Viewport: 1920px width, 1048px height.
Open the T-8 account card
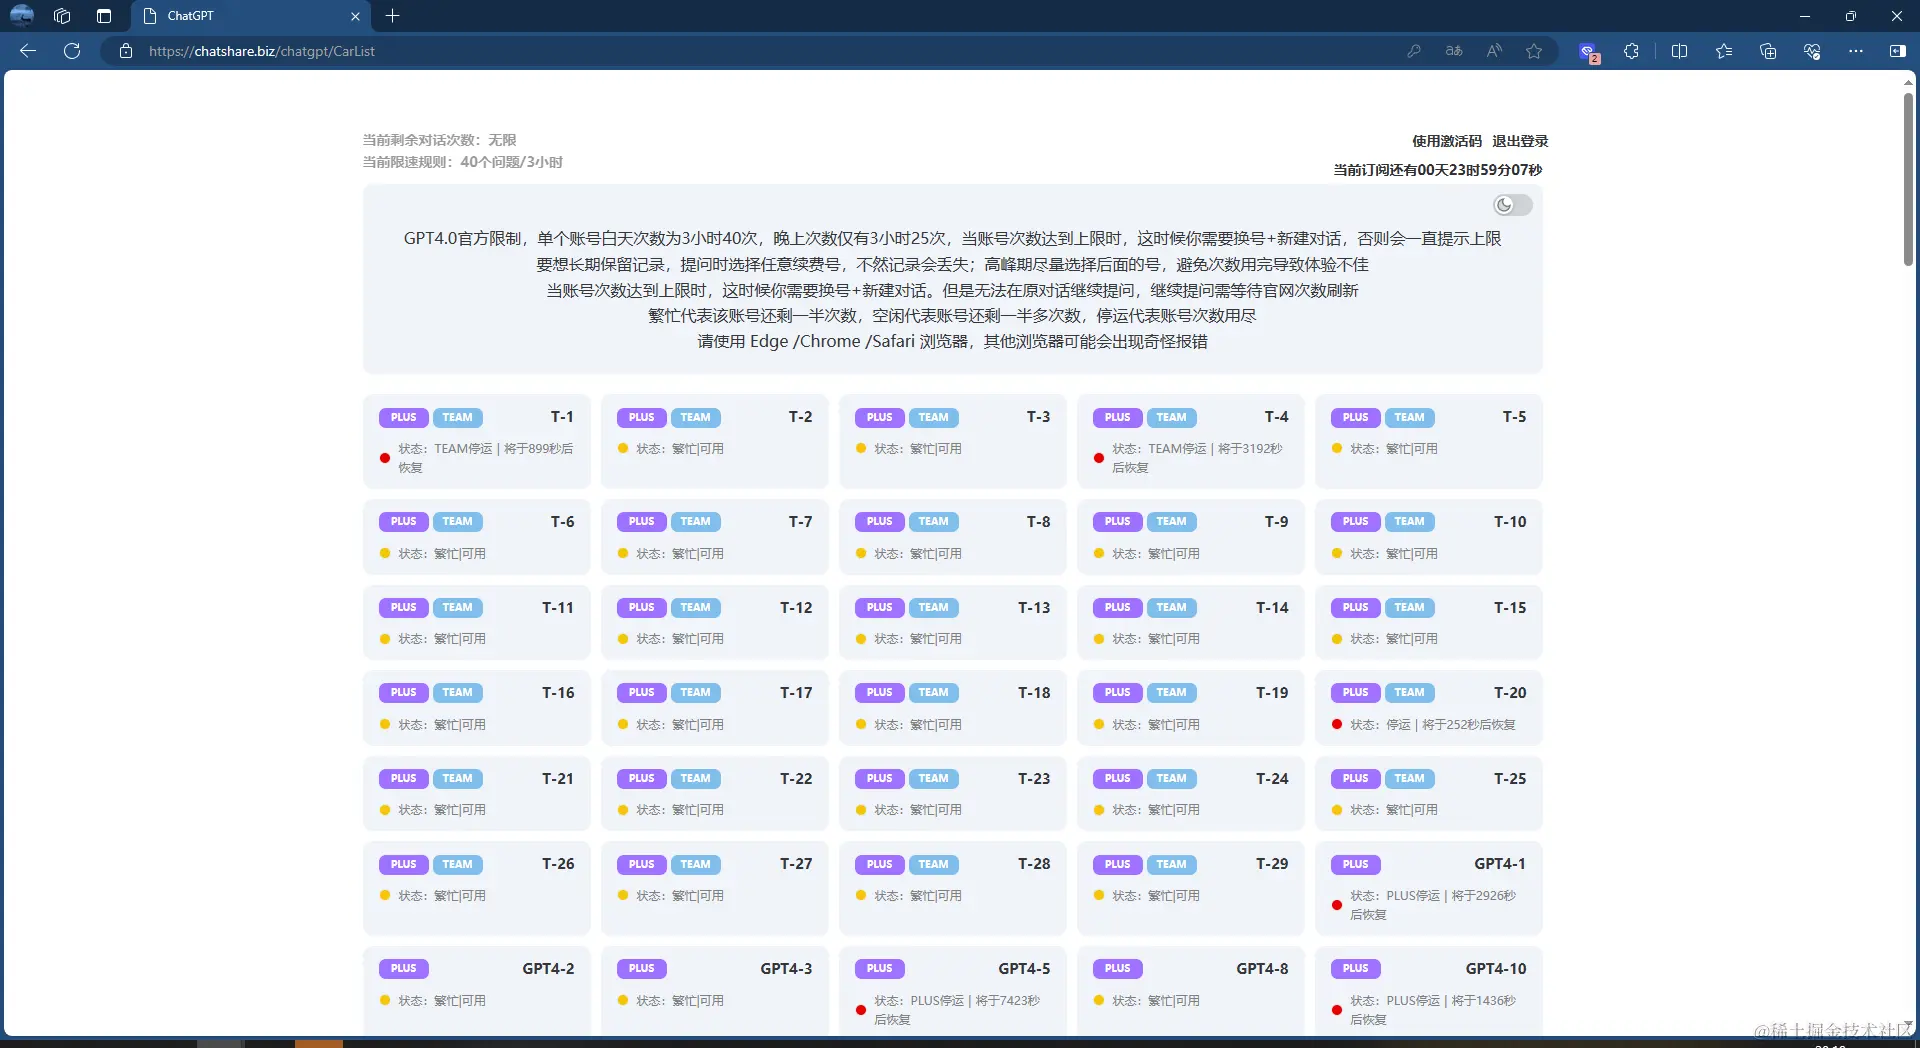point(953,537)
